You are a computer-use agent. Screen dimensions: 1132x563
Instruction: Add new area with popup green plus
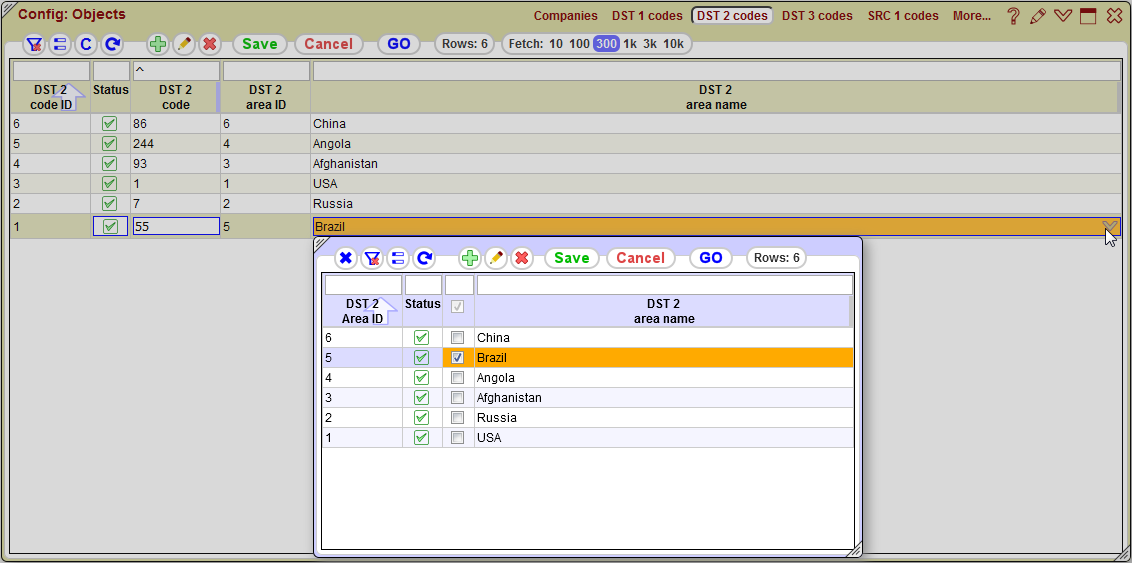tap(469, 258)
